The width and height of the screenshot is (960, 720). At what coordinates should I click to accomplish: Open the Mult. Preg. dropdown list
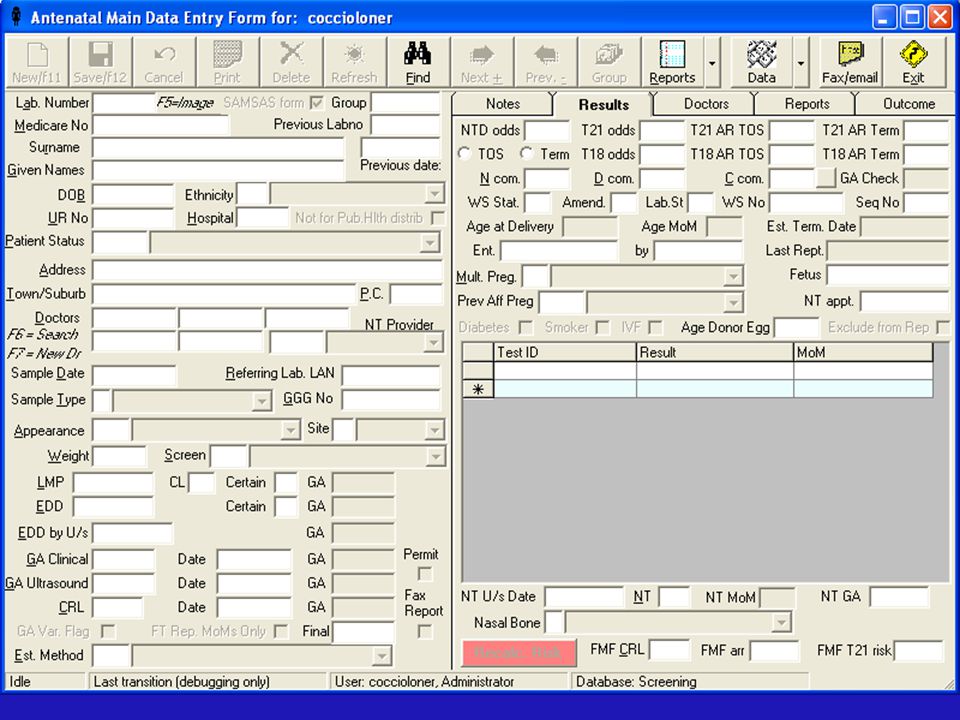tap(733, 277)
